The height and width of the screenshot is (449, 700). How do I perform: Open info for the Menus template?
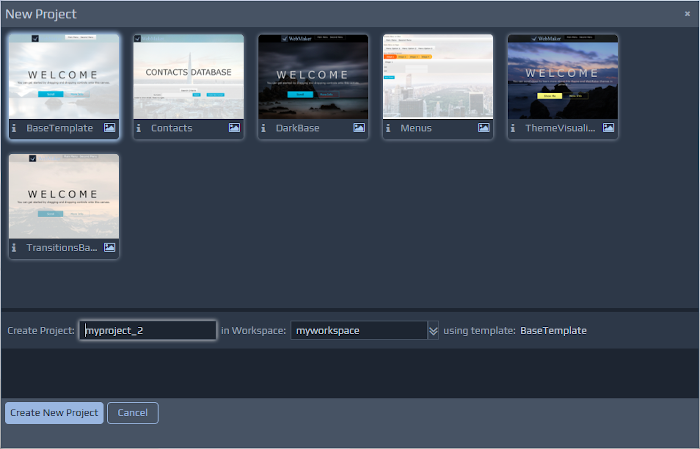coord(388,128)
